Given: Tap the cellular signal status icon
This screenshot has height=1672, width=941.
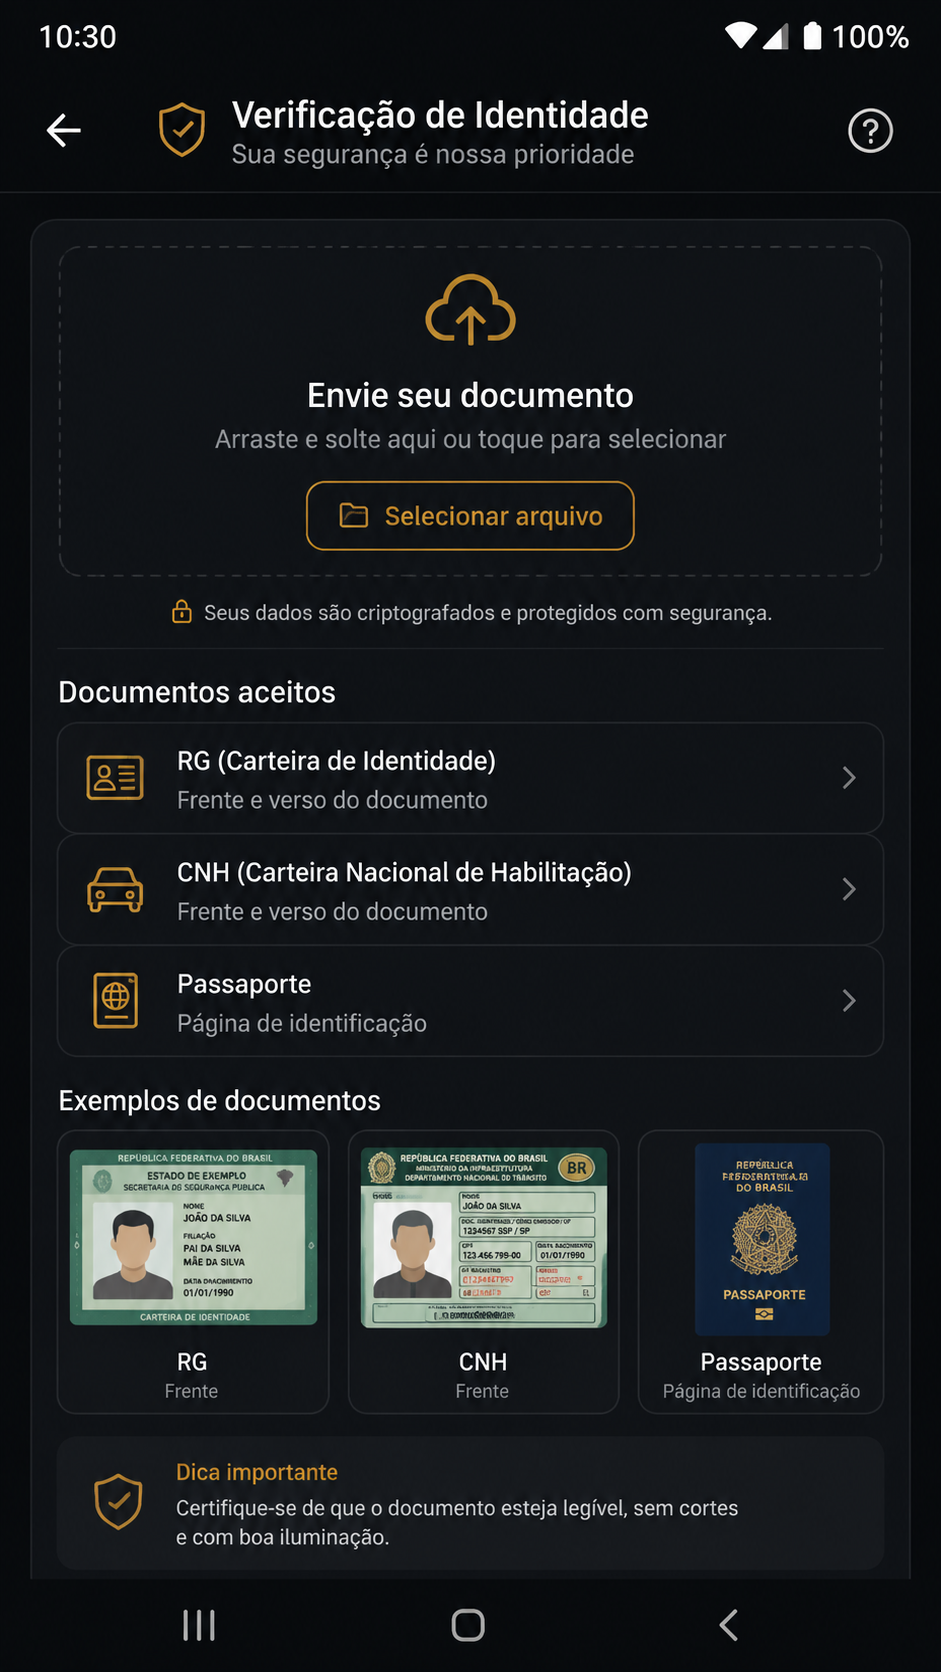Looking at the screenshot, I should (776, 37).
